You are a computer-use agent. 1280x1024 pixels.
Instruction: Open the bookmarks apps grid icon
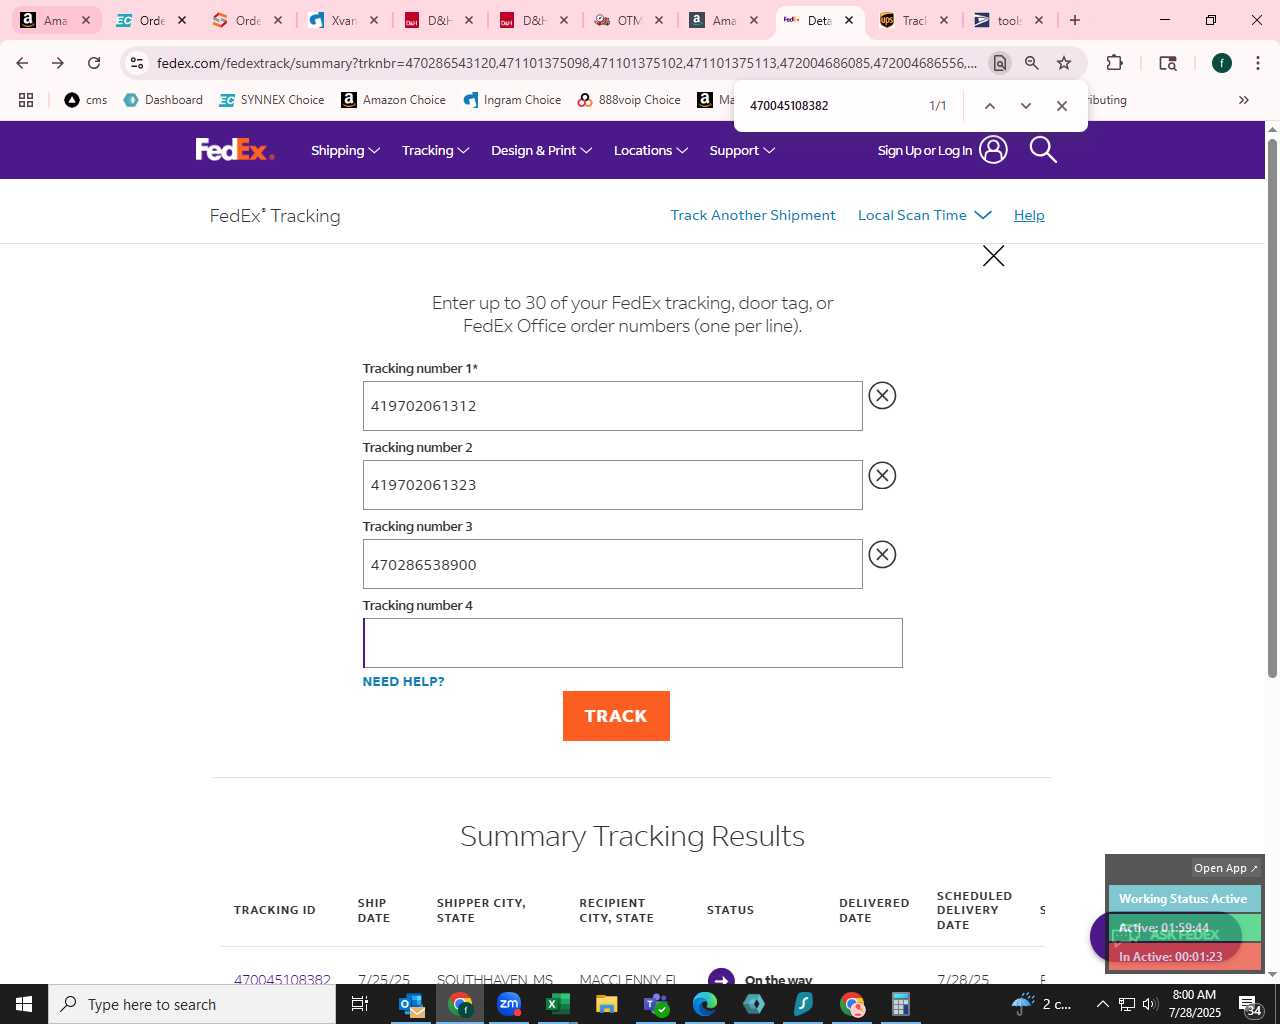click(26, 100)
